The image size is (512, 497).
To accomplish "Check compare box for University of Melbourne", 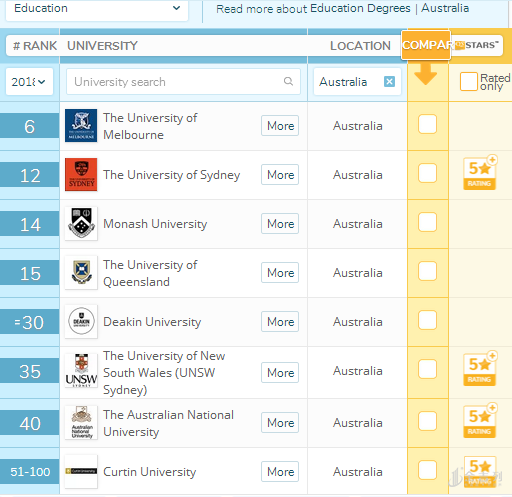I will 427,124.
